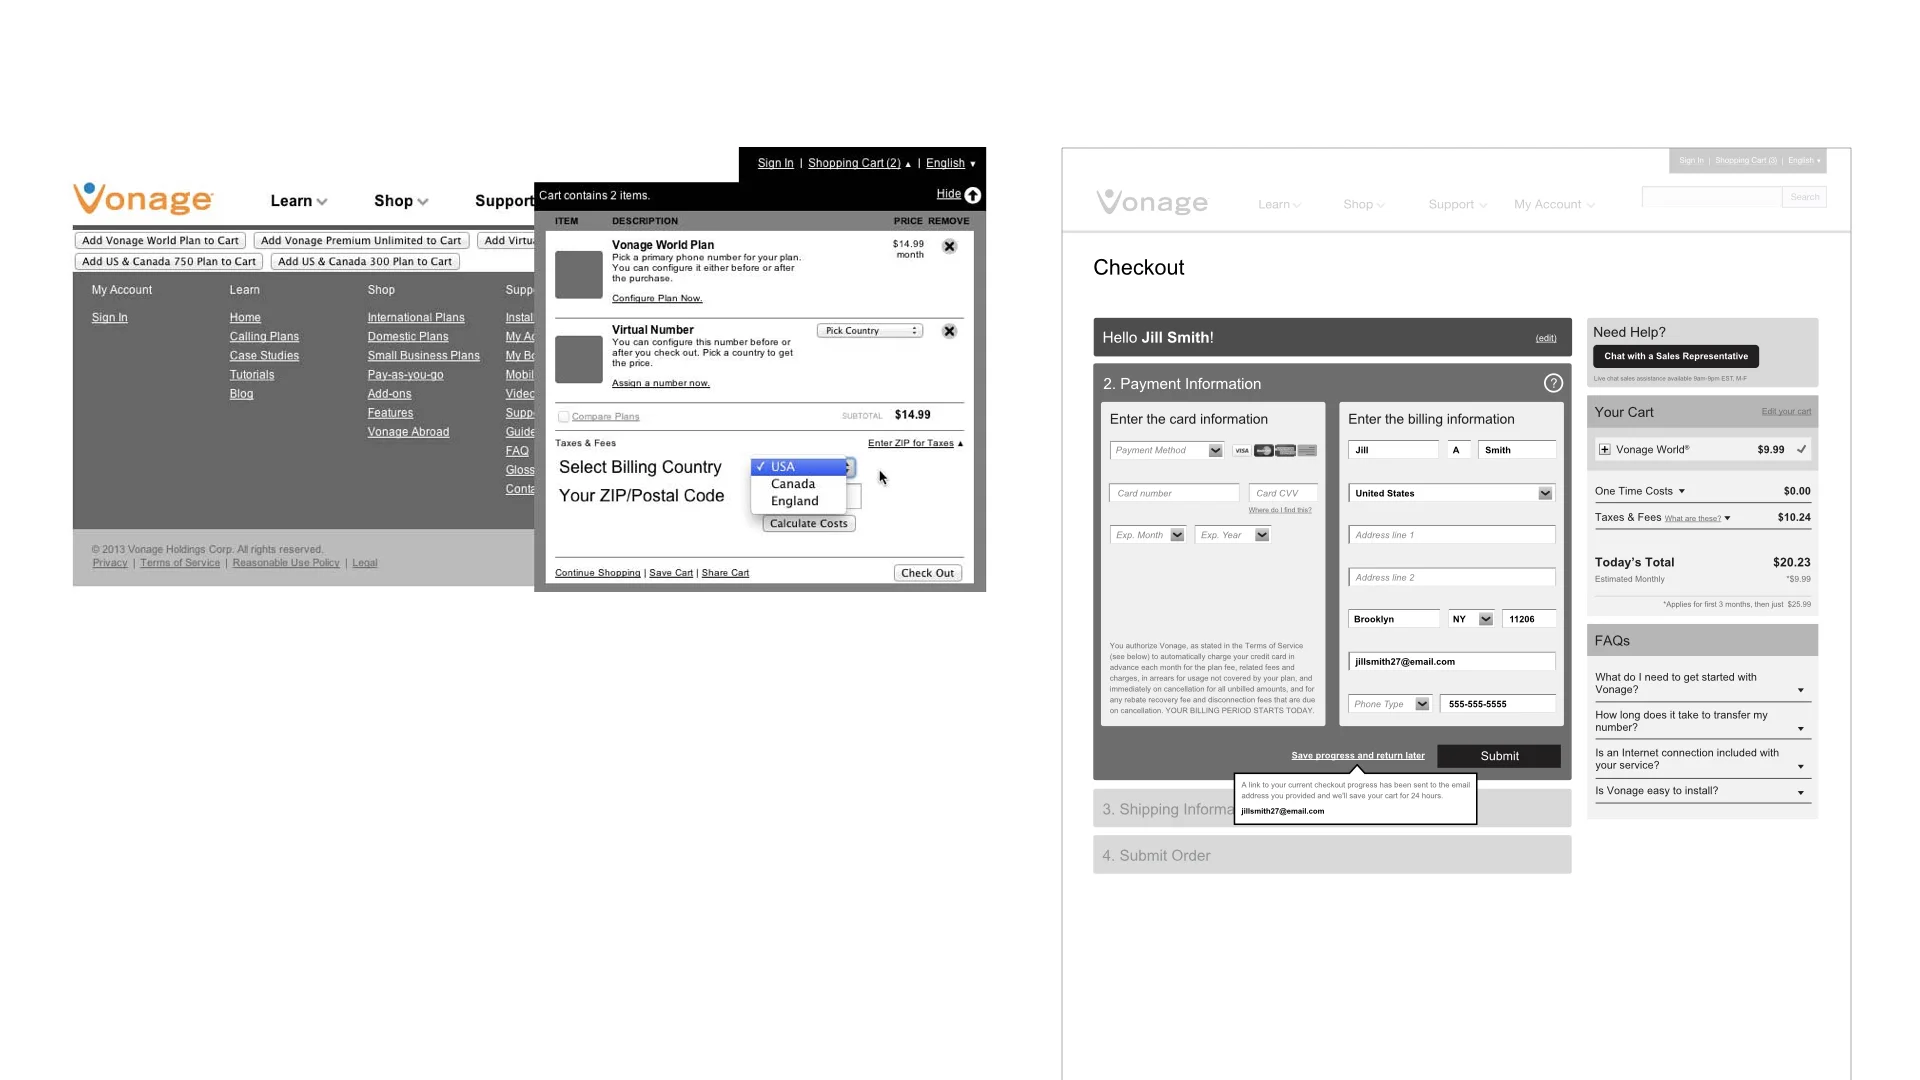This screenshot has height=1080, width=1920.
Task: Toggle the Compare Plans checkbox
Action: 563,417
